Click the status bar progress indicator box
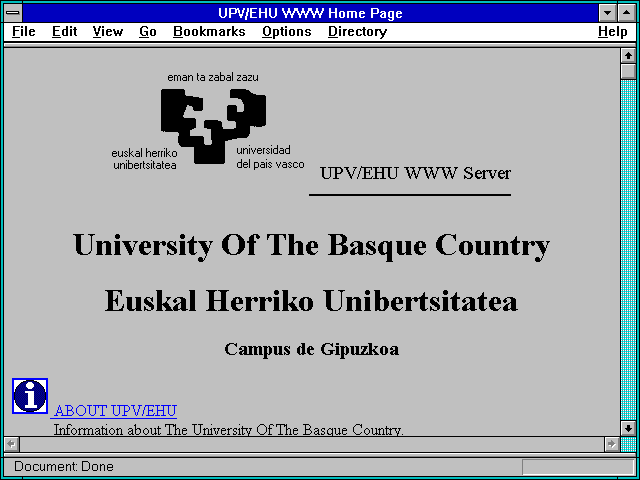Screen dimensions: 640x480 578,467
